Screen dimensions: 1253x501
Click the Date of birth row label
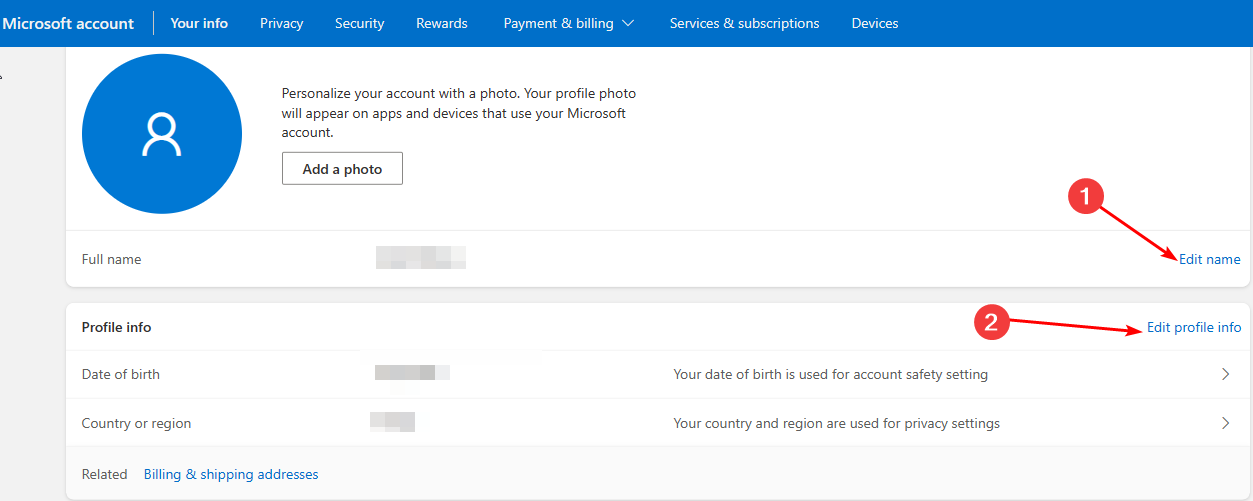120,374
